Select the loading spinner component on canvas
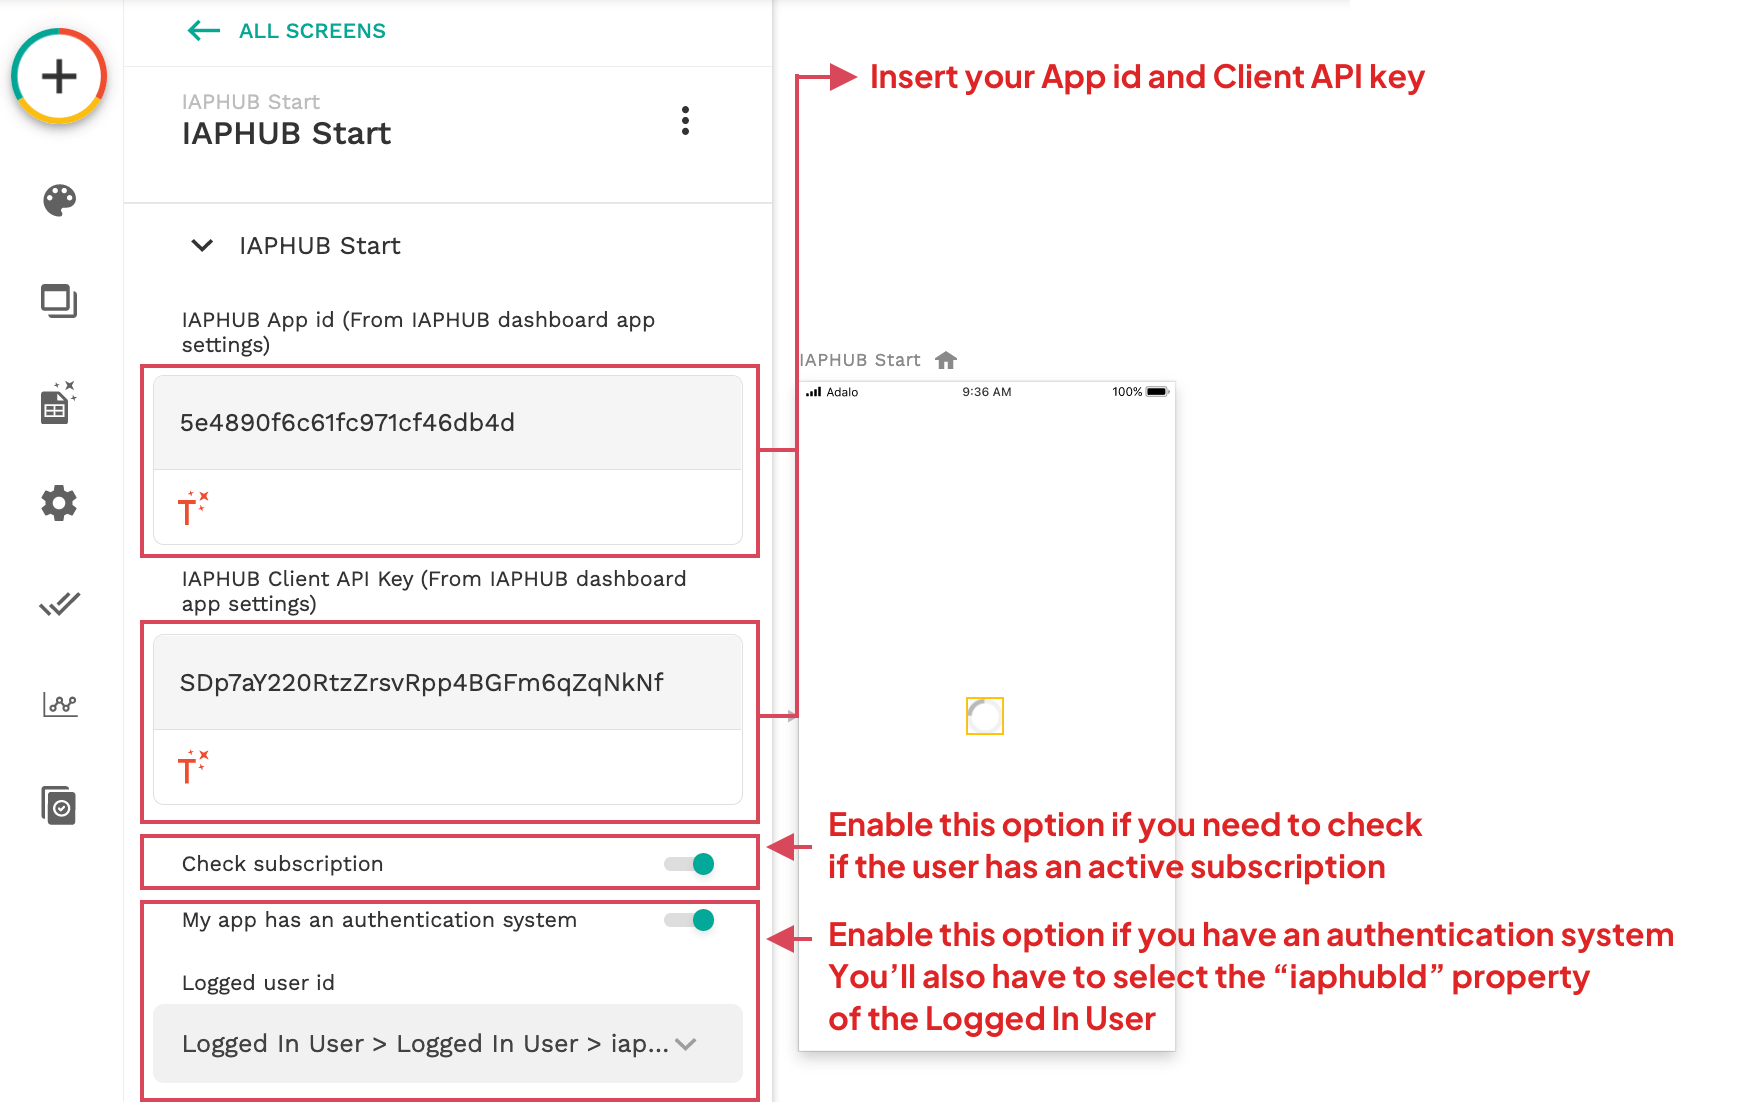This screenshot has width=1740, height=1102. point(985,716)
